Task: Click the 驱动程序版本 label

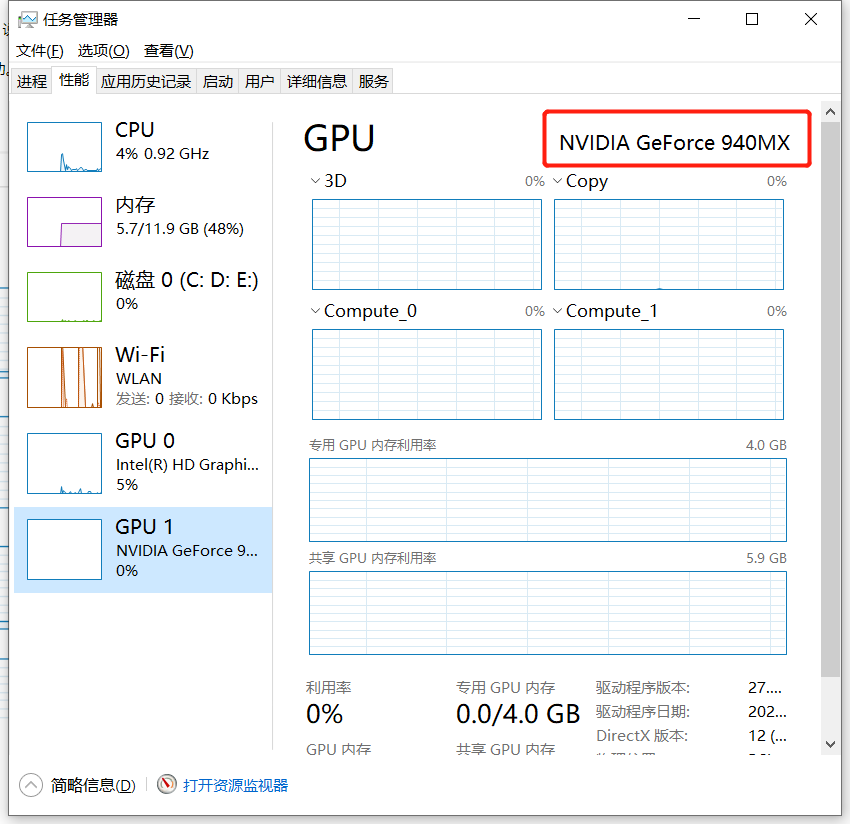Action: [642, 687]
